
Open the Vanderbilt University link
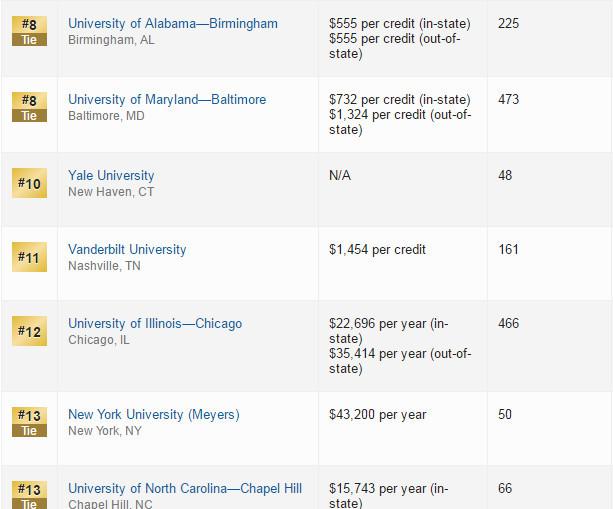(x=127, y=249)
